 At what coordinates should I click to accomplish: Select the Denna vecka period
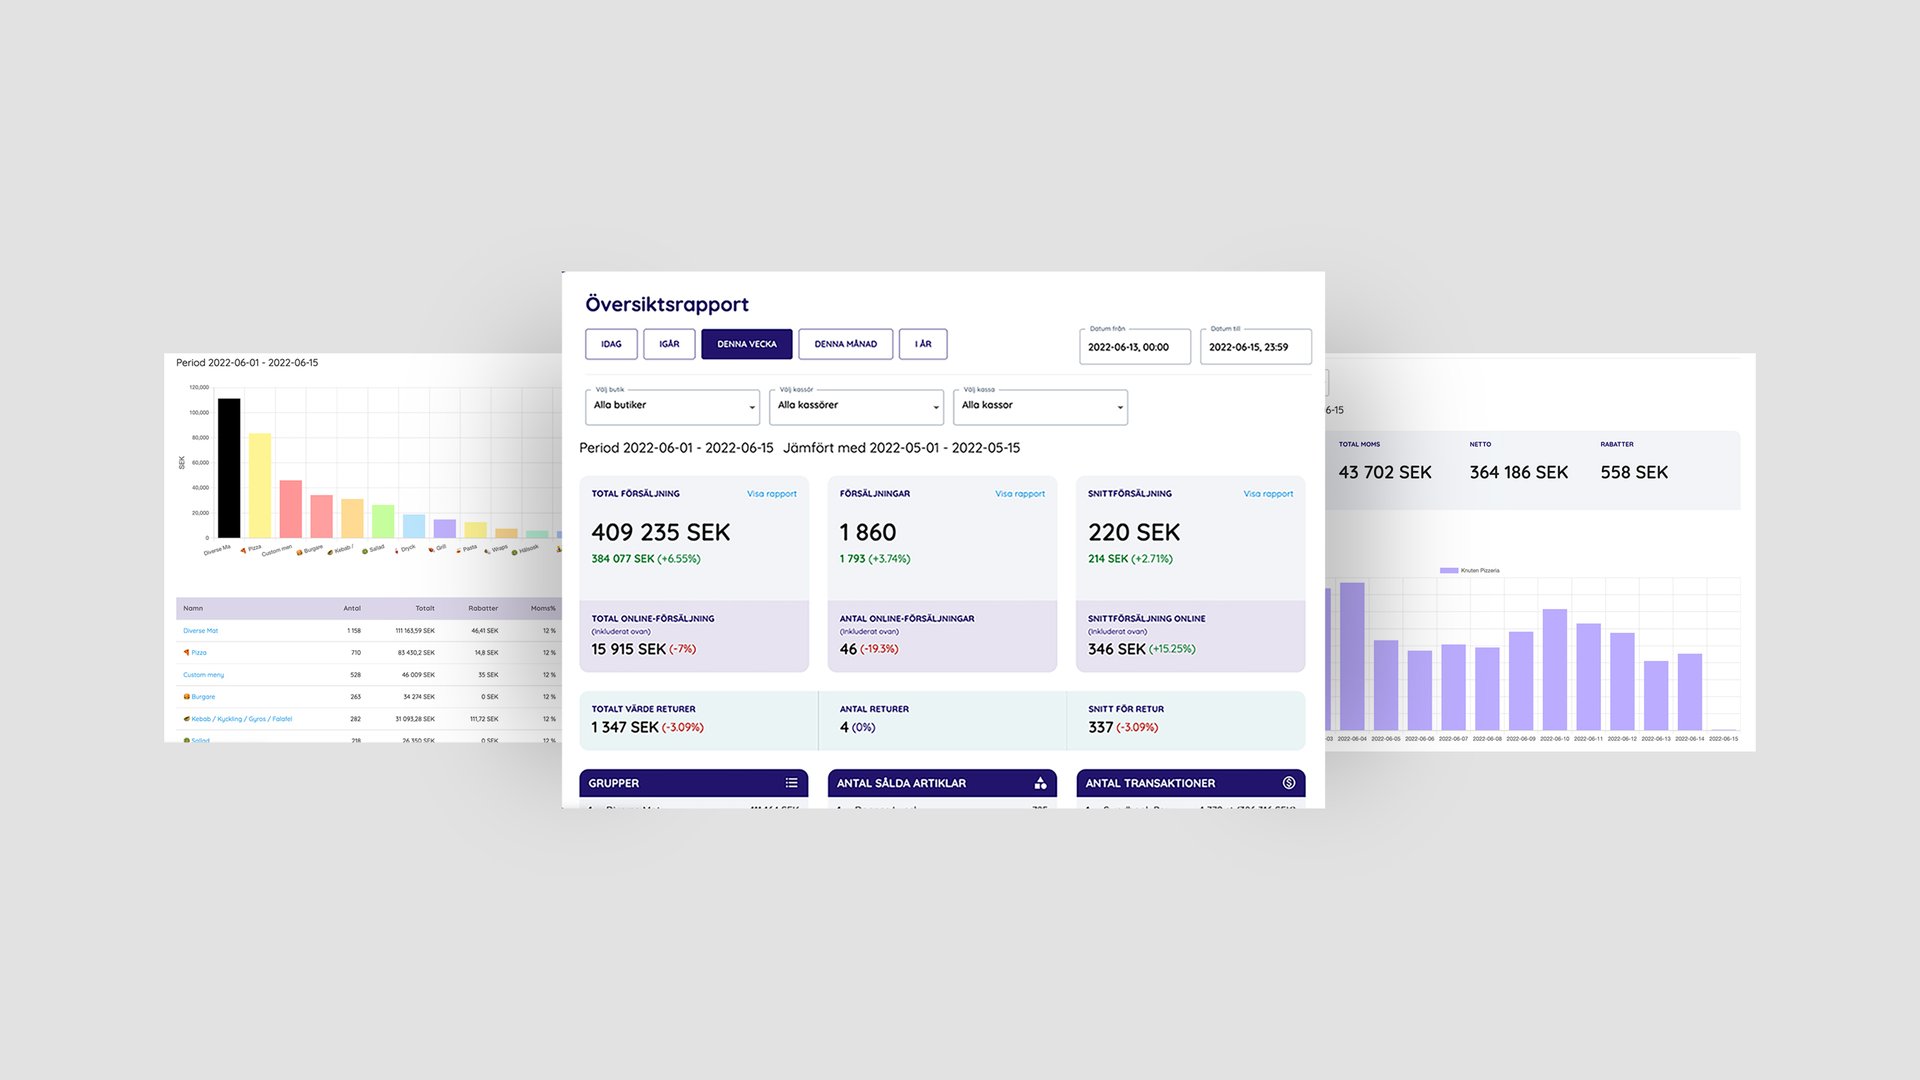coord(746,344)
